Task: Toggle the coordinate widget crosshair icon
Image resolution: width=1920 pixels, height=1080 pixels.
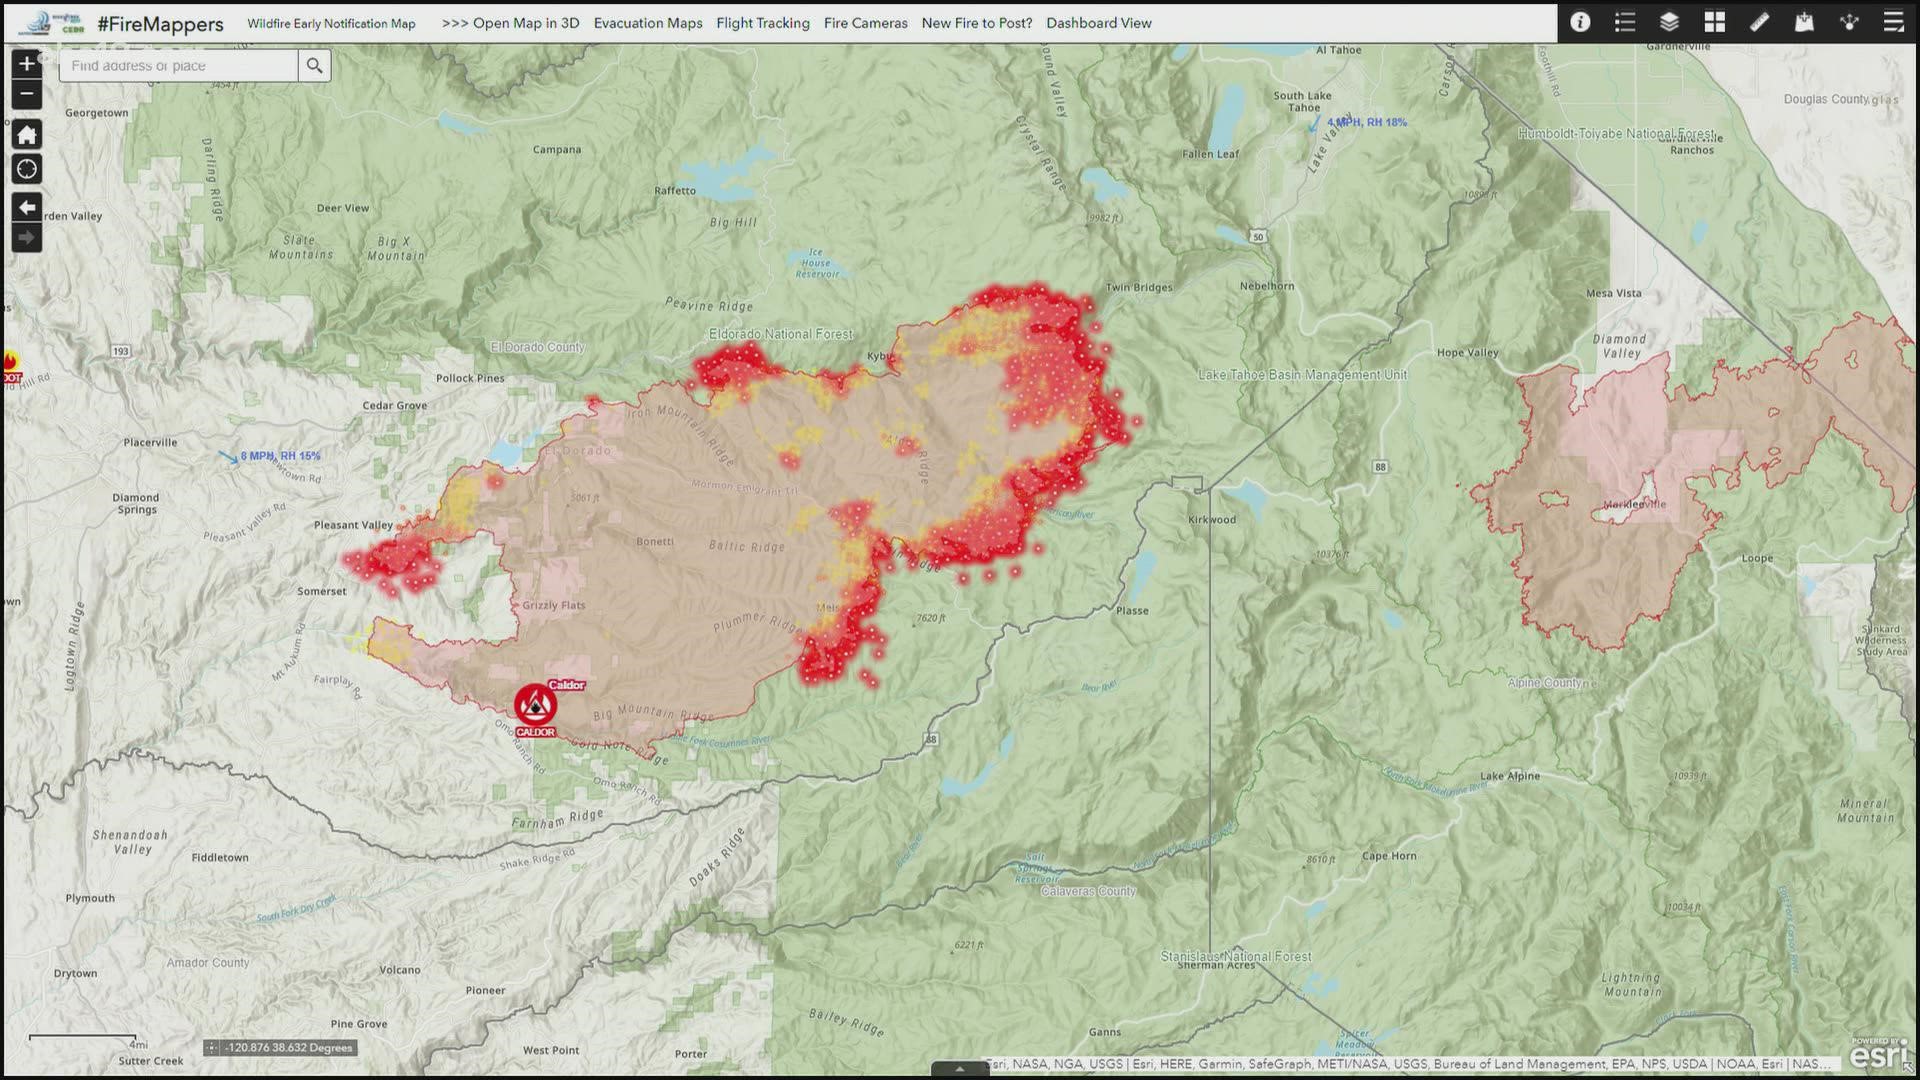Action: pos(211,1048)
